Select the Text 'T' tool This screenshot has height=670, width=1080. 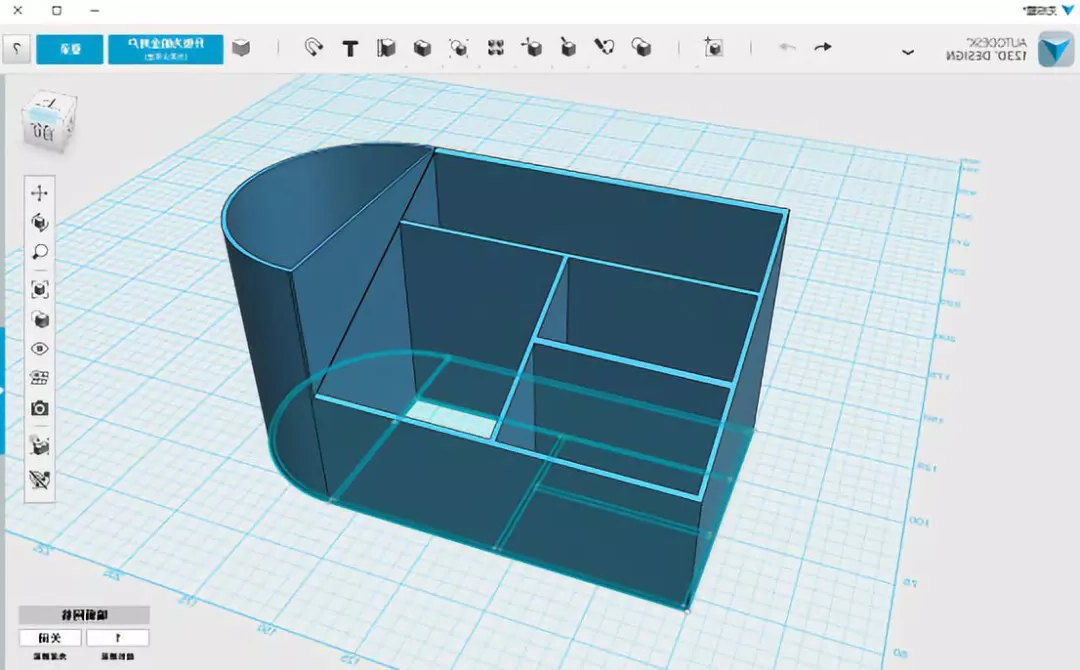pyautogui.click(x=350, y=48)
